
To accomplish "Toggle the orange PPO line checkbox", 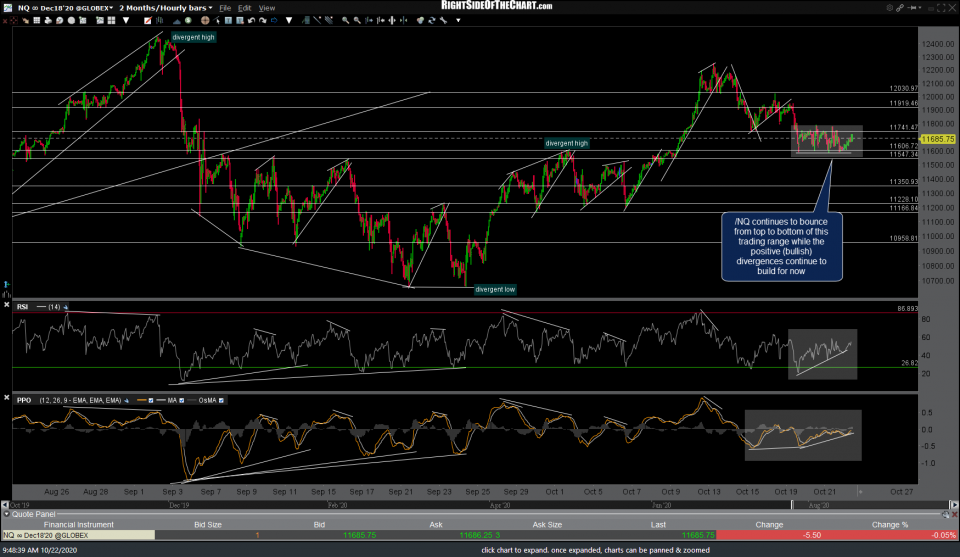I will (151, 400).
